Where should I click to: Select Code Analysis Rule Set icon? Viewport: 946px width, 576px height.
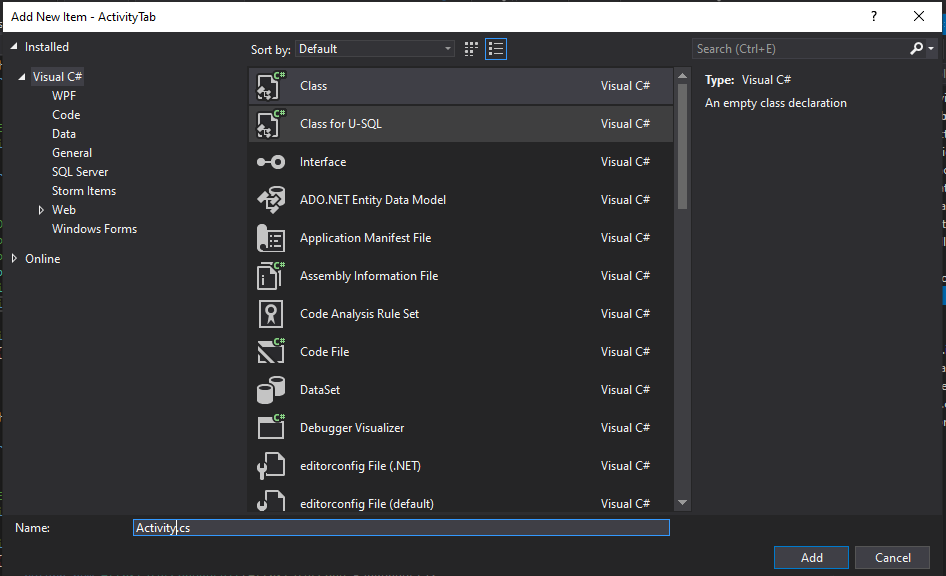pyautogui.click(x=271, y=314)
